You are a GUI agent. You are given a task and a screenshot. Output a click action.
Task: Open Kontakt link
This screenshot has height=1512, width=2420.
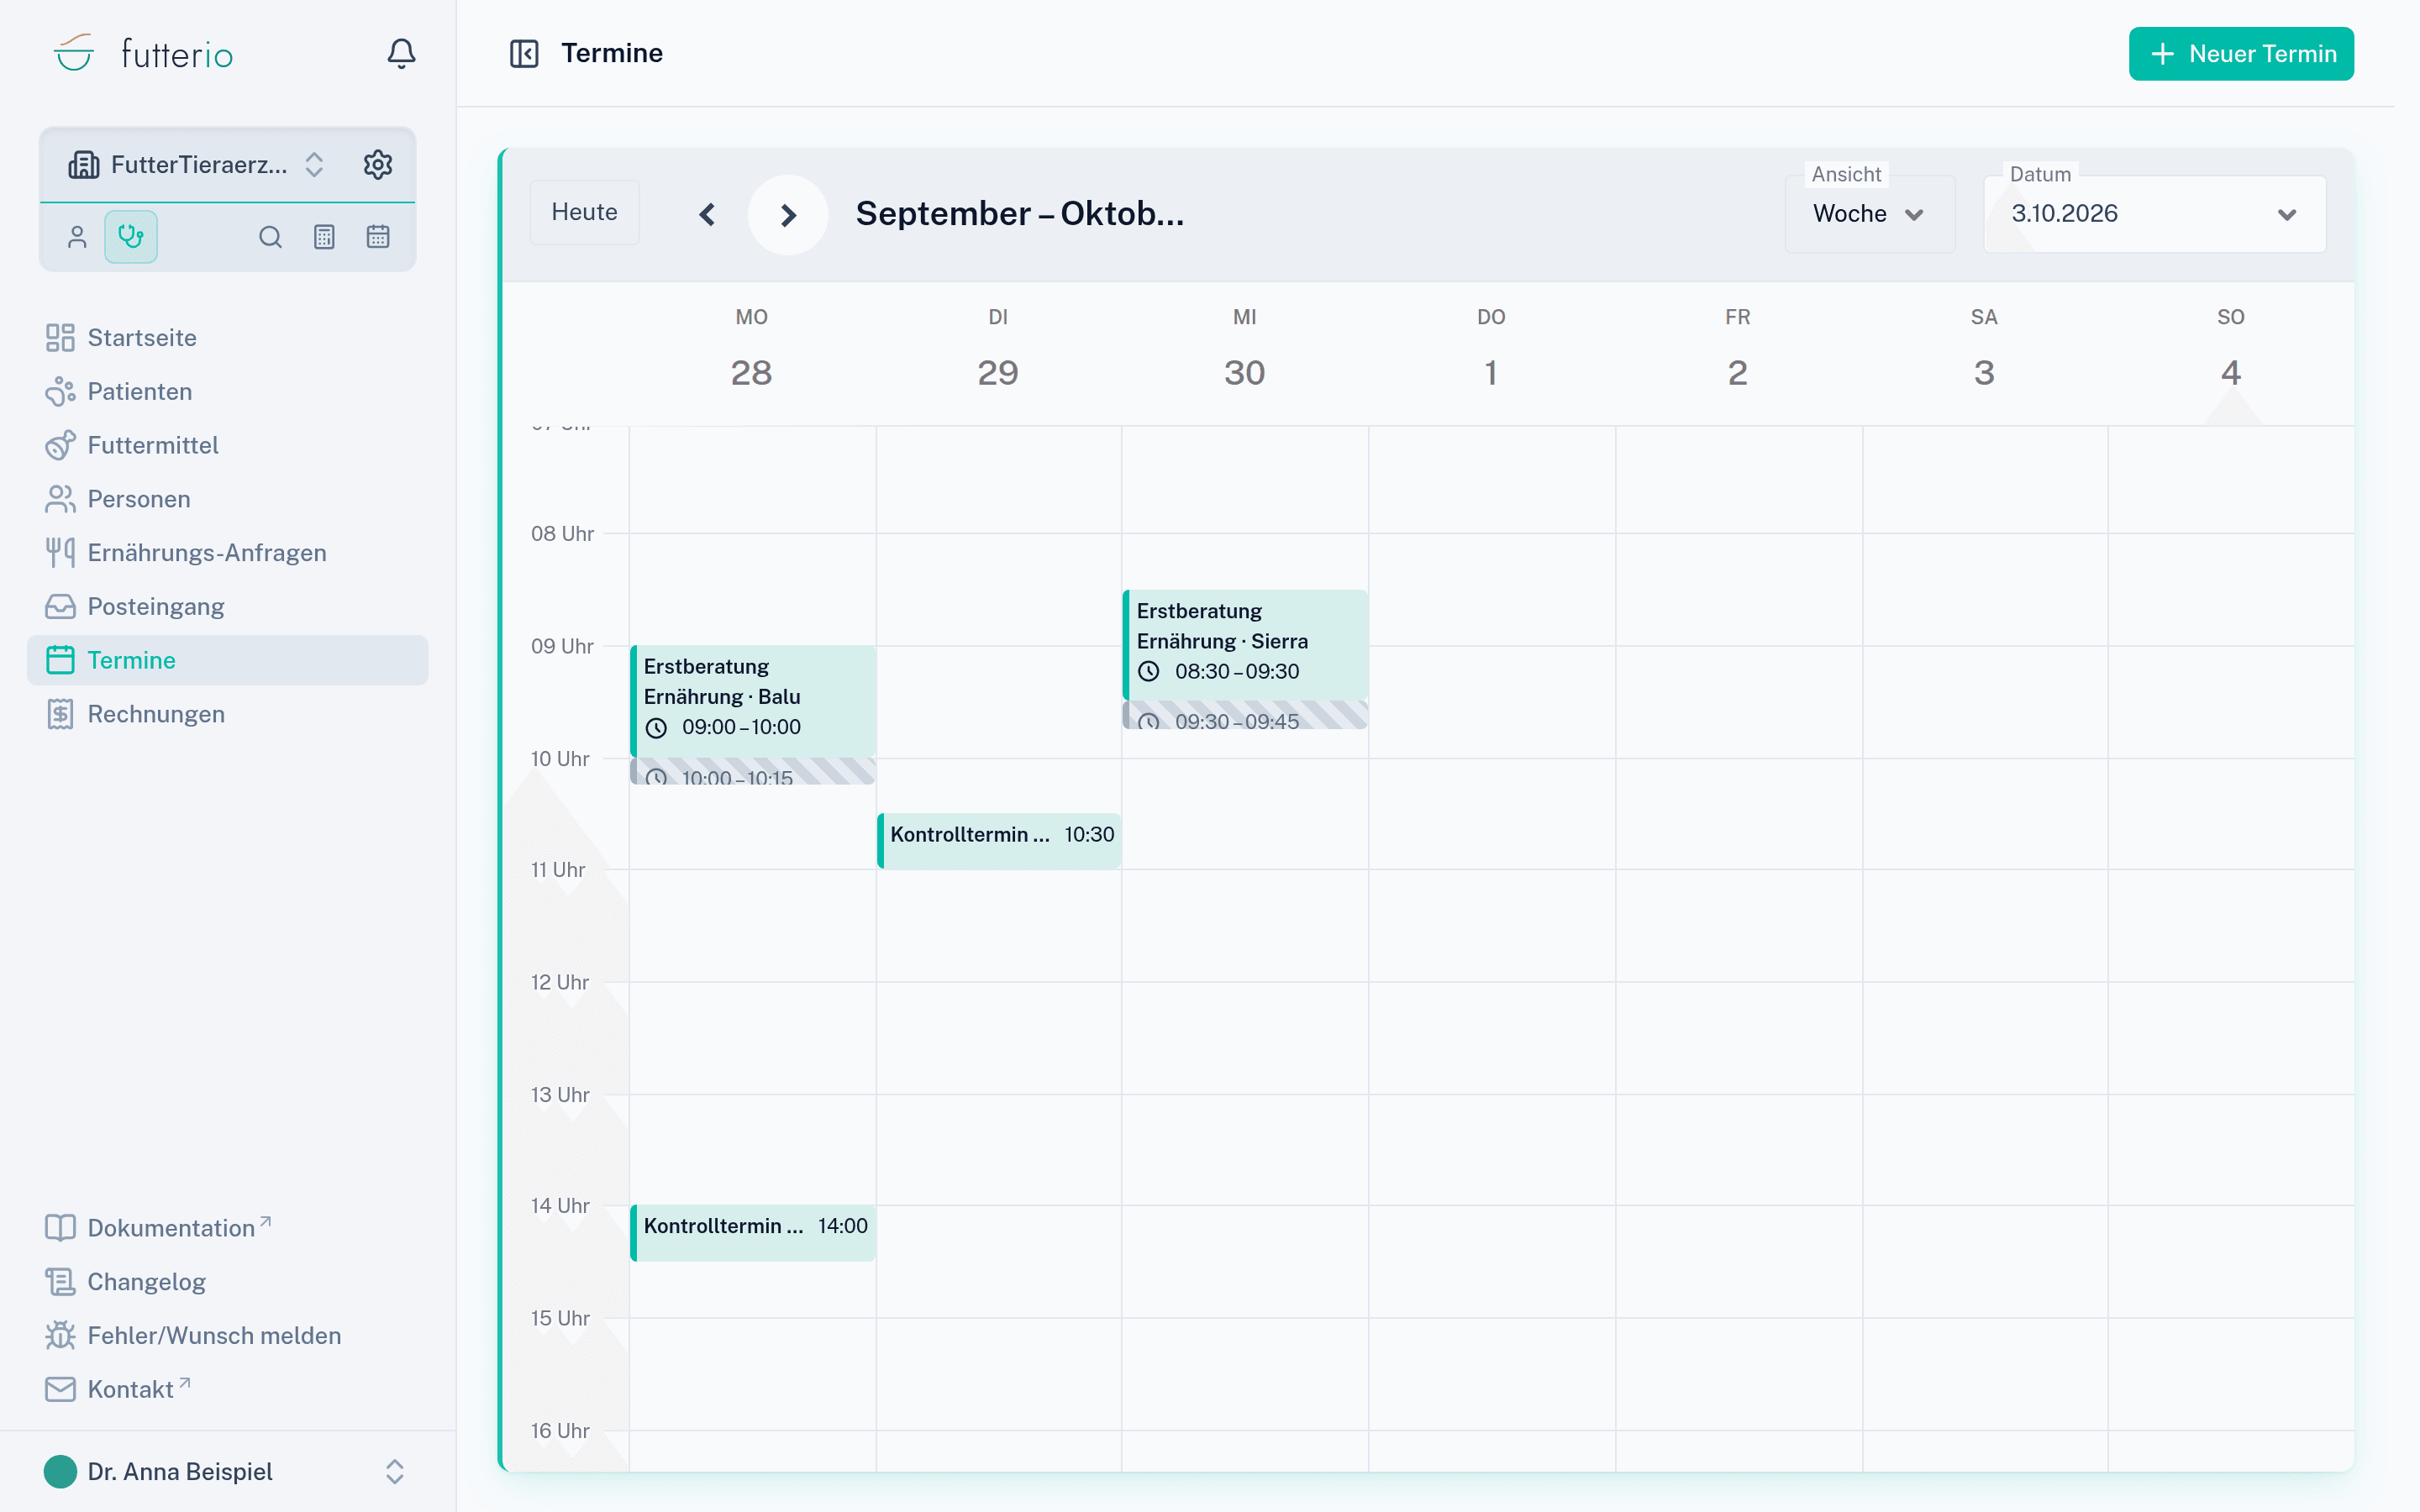coord(228,1389)
